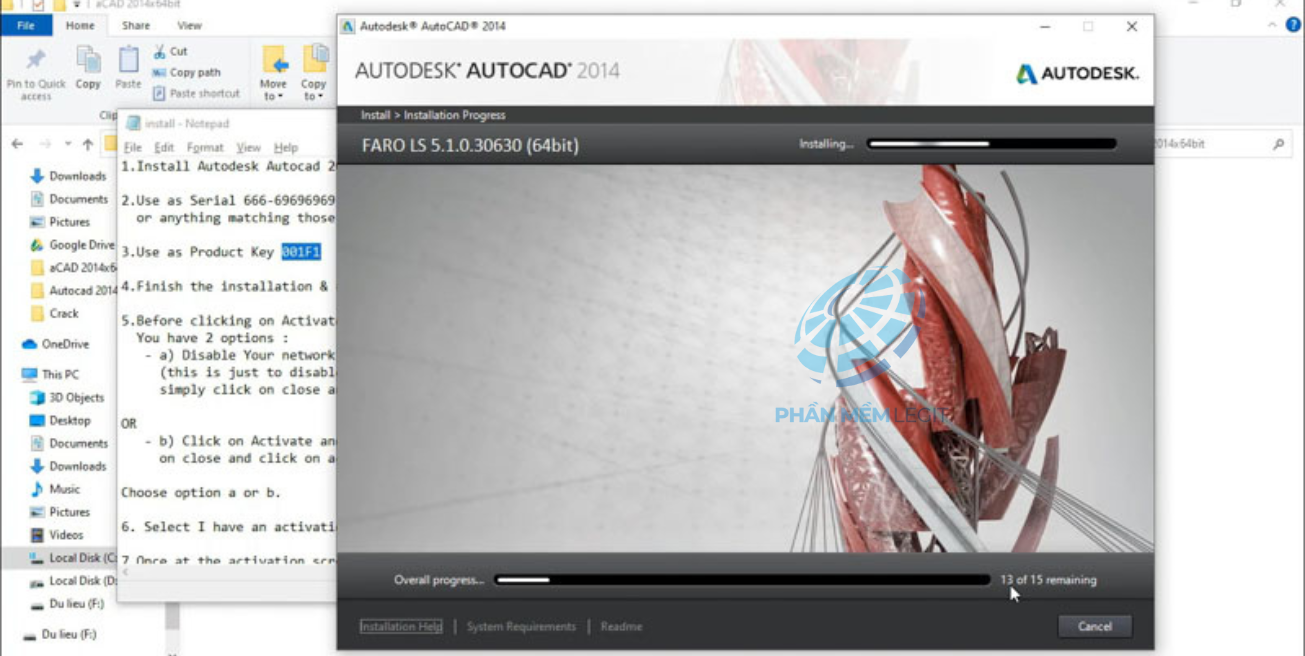This screenshot has height=656, width=1305.
Task: Click the "2.Use as Serial" line in Notepad
Action: [228, 200]
